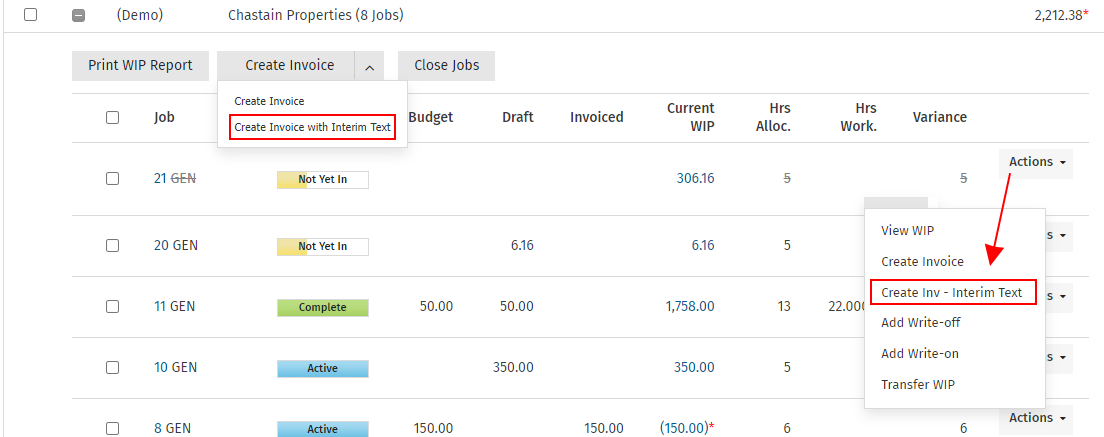Select Create Invoice from the dropdown list

tap(269, 101)
